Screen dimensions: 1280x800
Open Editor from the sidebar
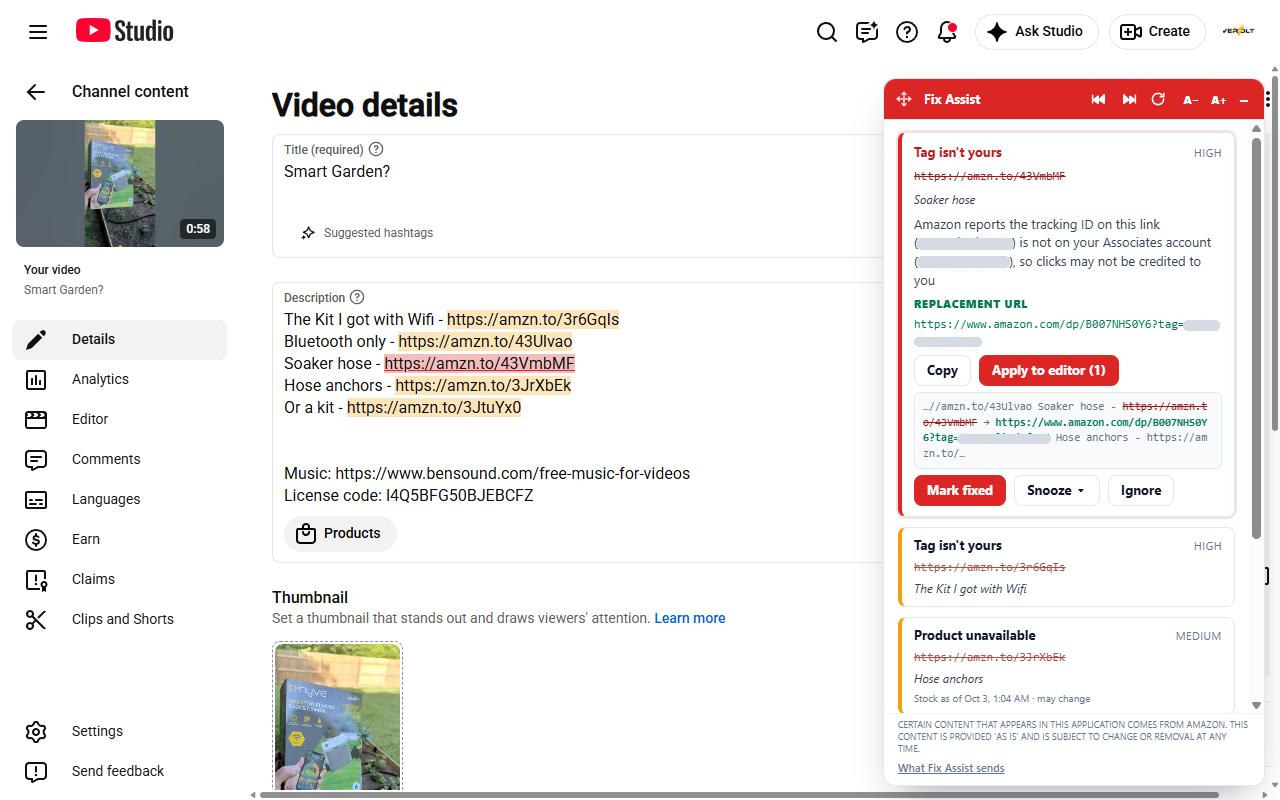120,419
